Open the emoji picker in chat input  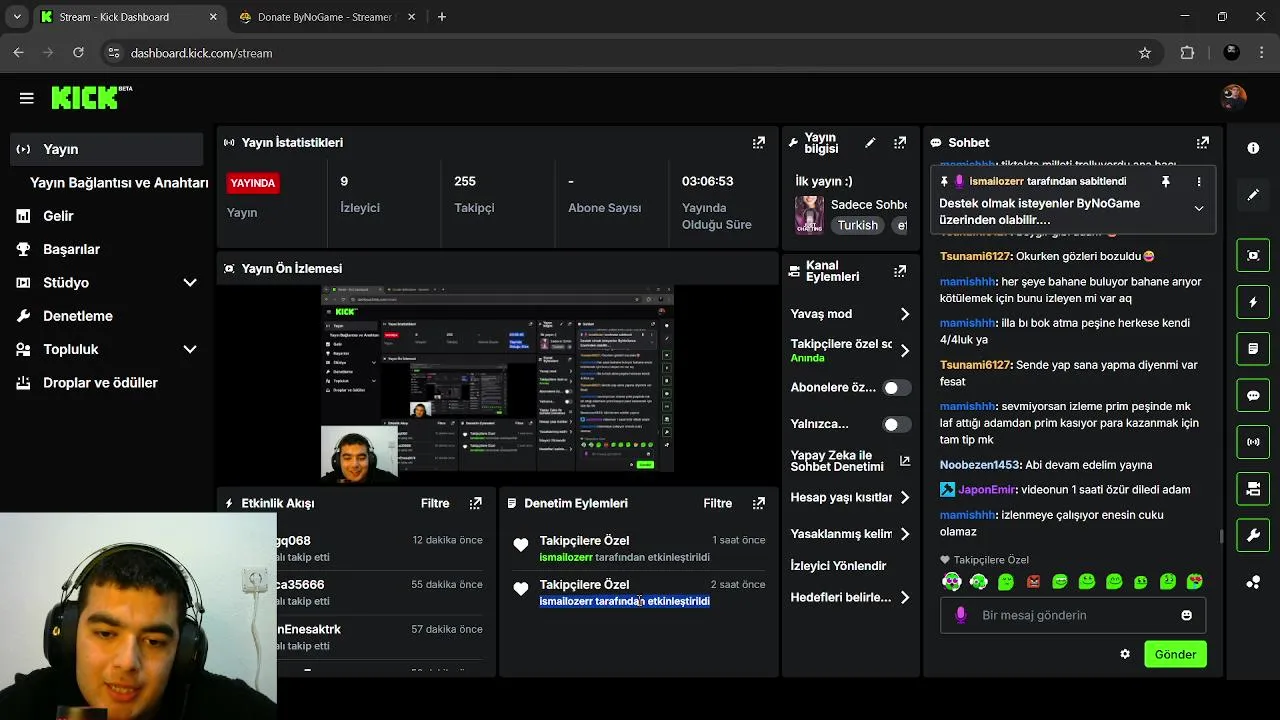tap(1187, 615)
